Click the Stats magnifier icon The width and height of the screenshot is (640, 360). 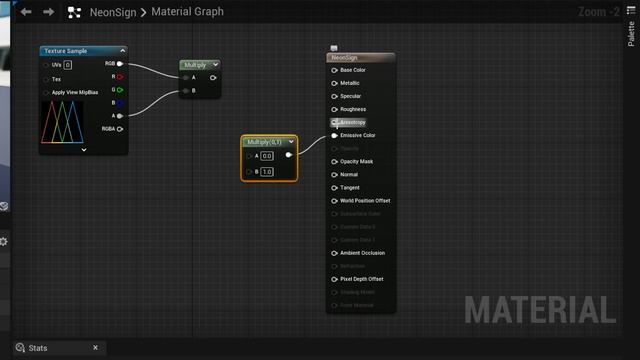coord(20,348)
